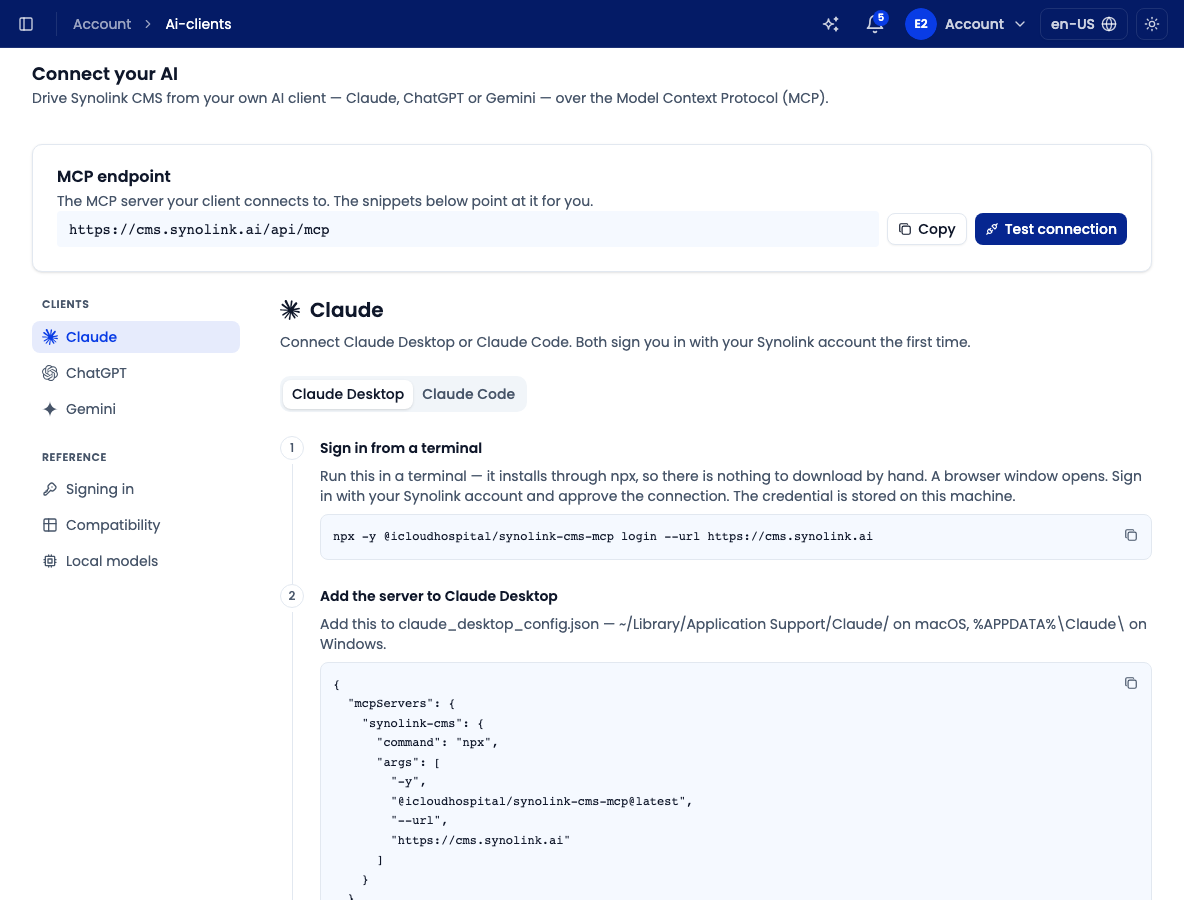Image resolution: width=1184 pixels, height=900 pixels.
Task: Click the copy icon in Copy button
Action: (905, 229)
